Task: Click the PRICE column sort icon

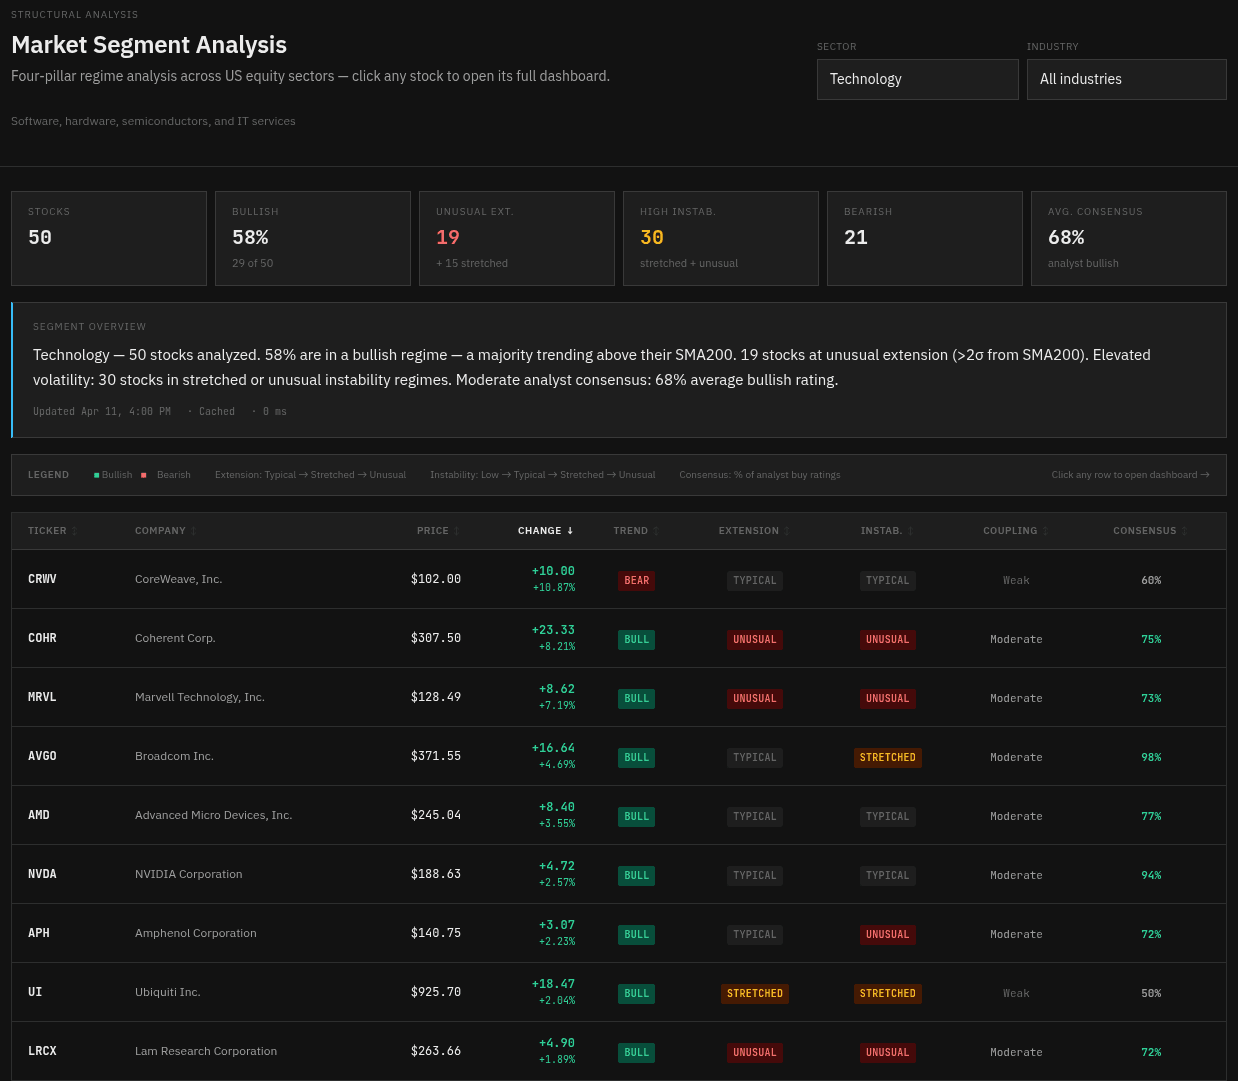Action: pyautogui.click(x=456, y=530)
